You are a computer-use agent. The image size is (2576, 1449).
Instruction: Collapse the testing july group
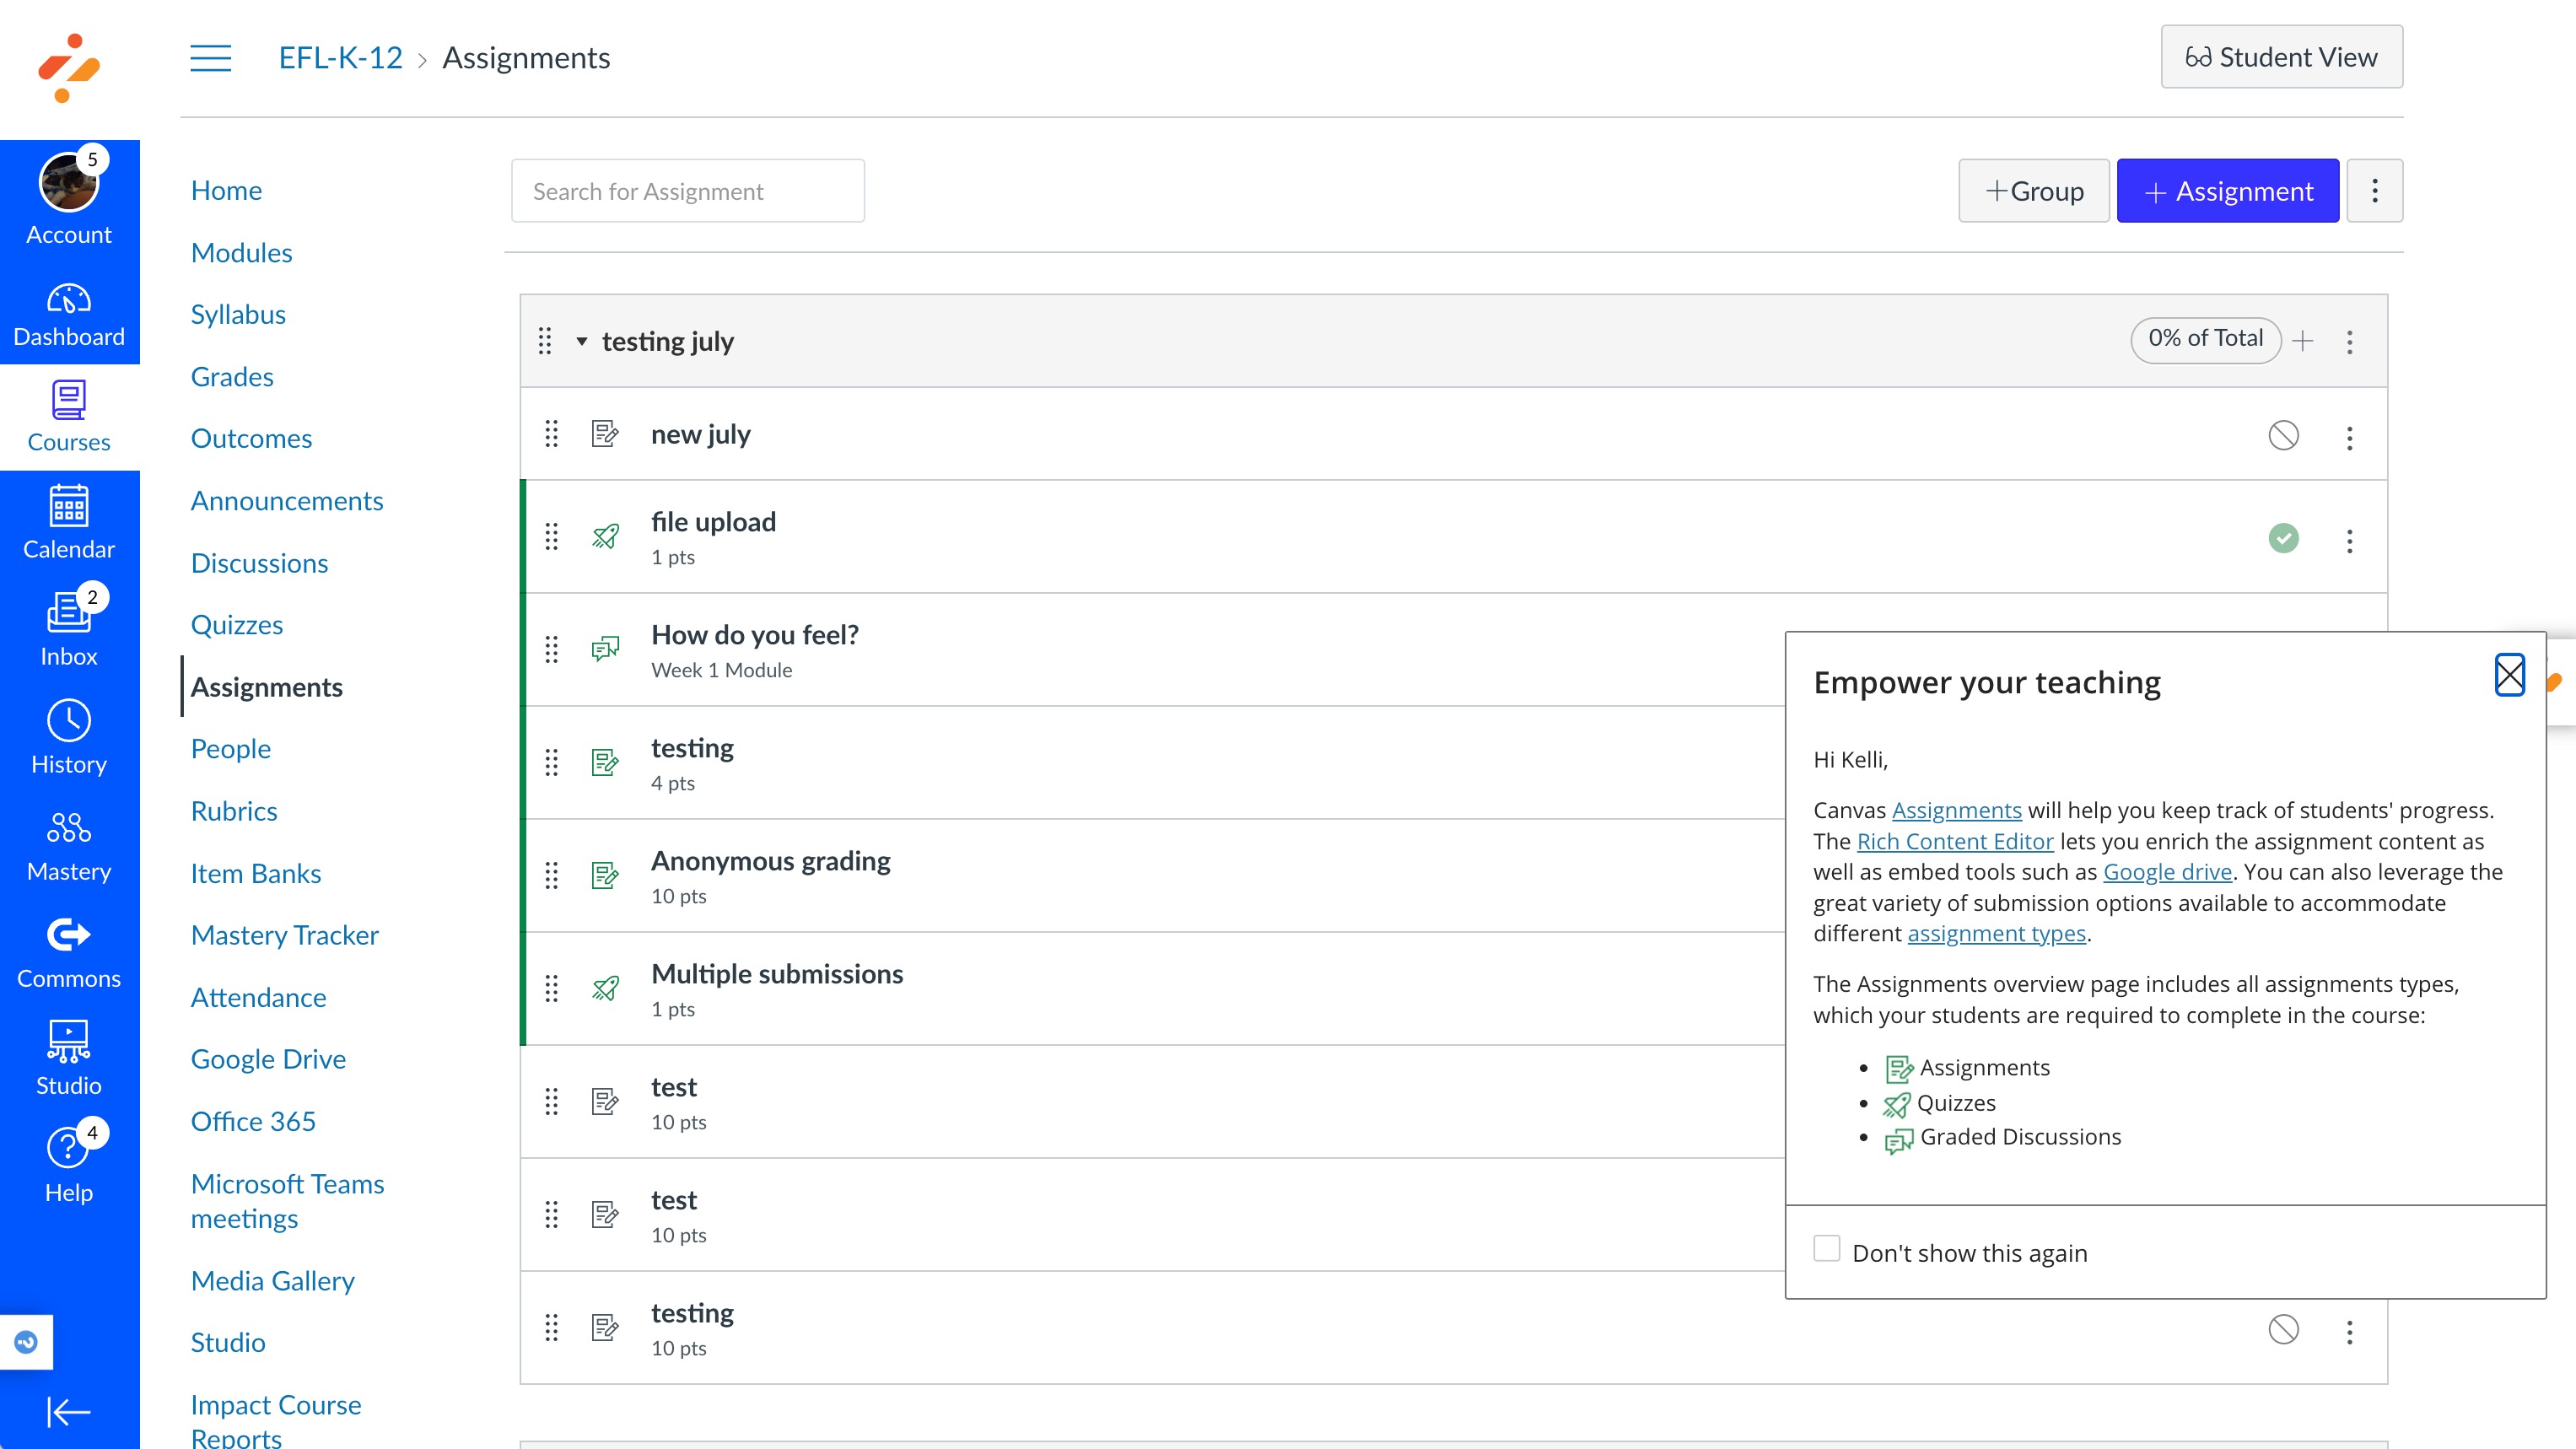tap(581, 341)
